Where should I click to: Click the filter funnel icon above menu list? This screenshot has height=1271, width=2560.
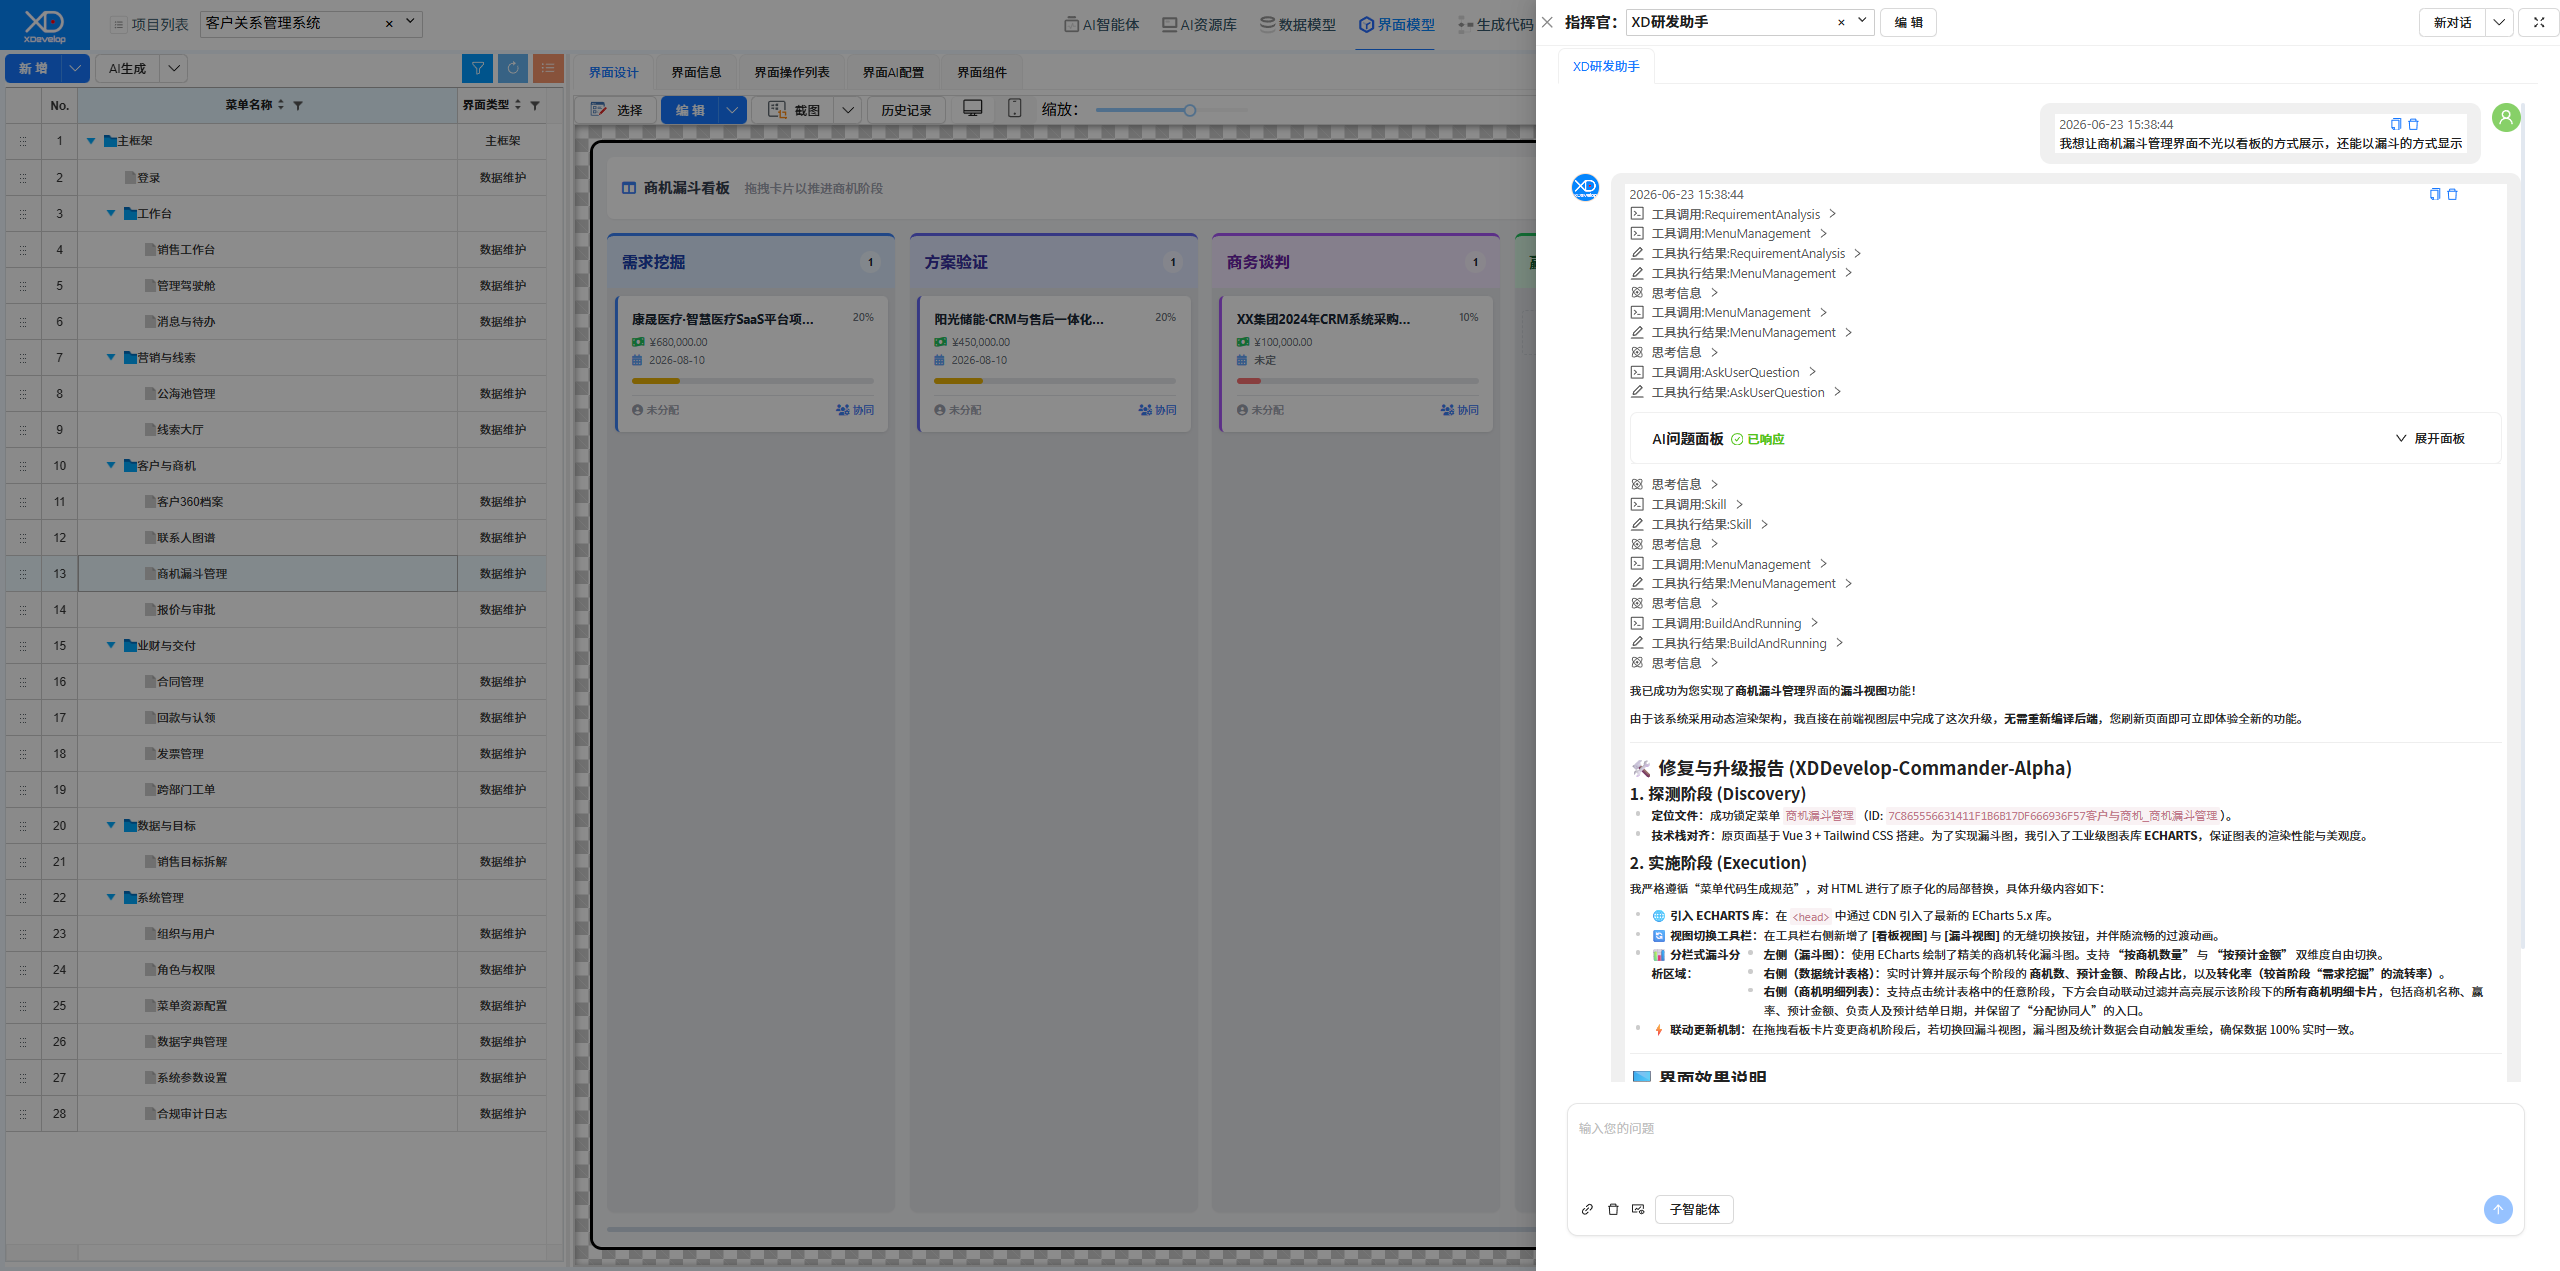478,68
